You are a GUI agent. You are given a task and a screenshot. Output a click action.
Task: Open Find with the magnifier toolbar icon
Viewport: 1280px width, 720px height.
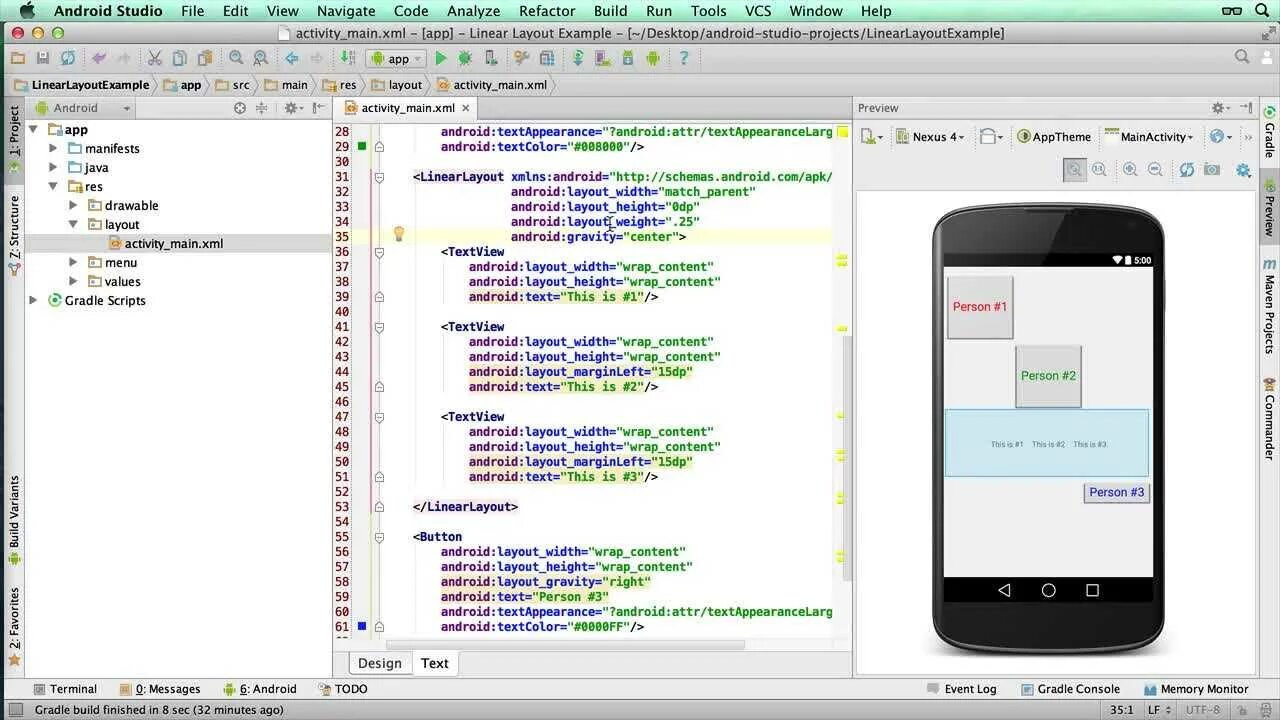(236, 58)
